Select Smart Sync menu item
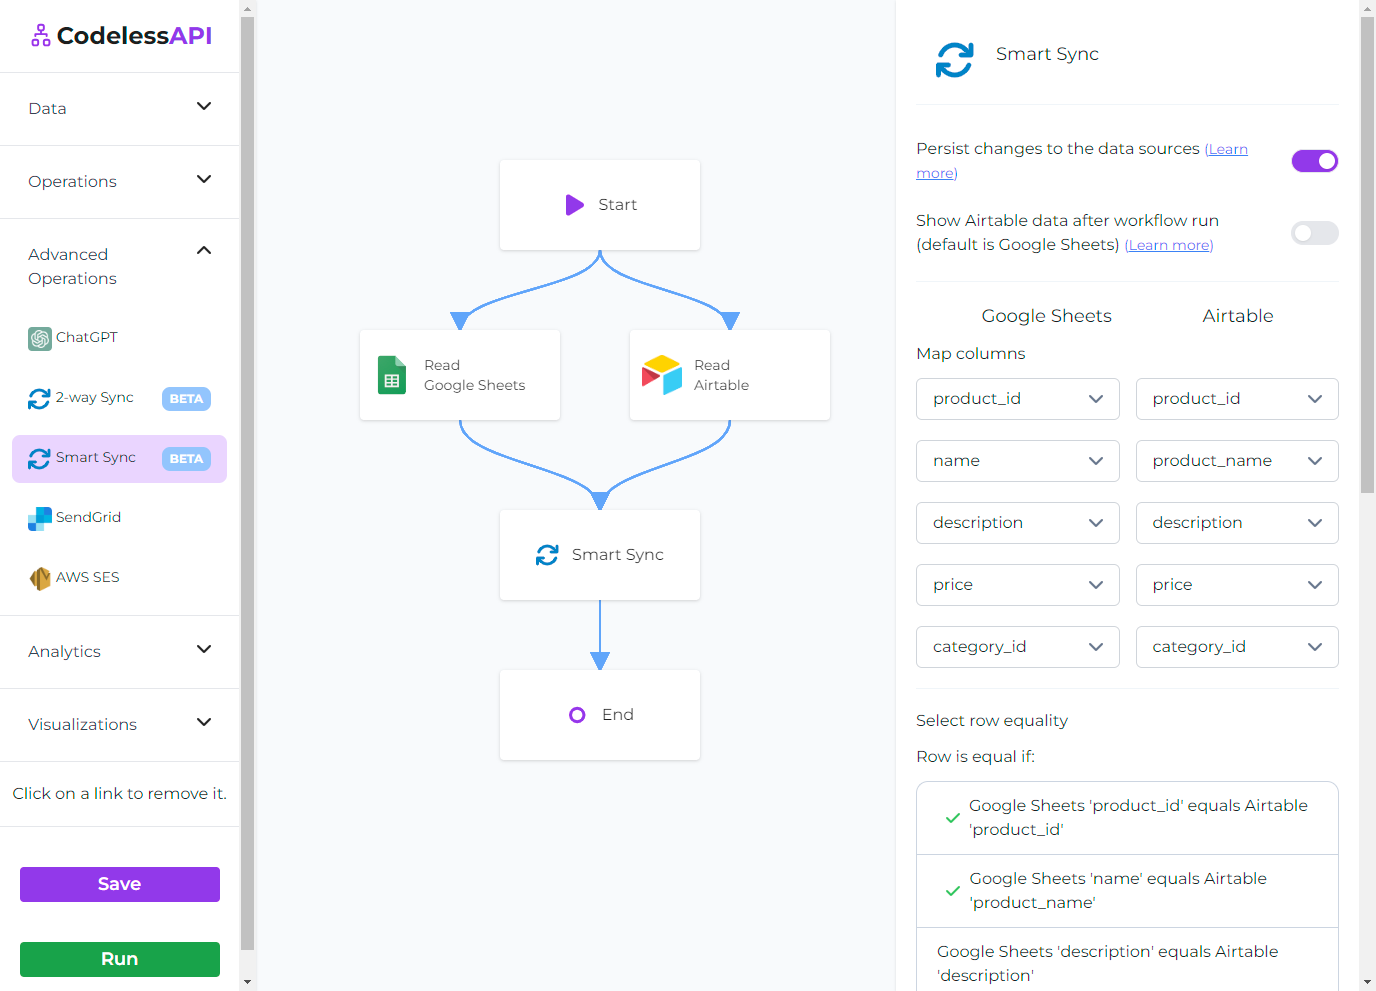Screen dimensions: 1376x991 120,459
